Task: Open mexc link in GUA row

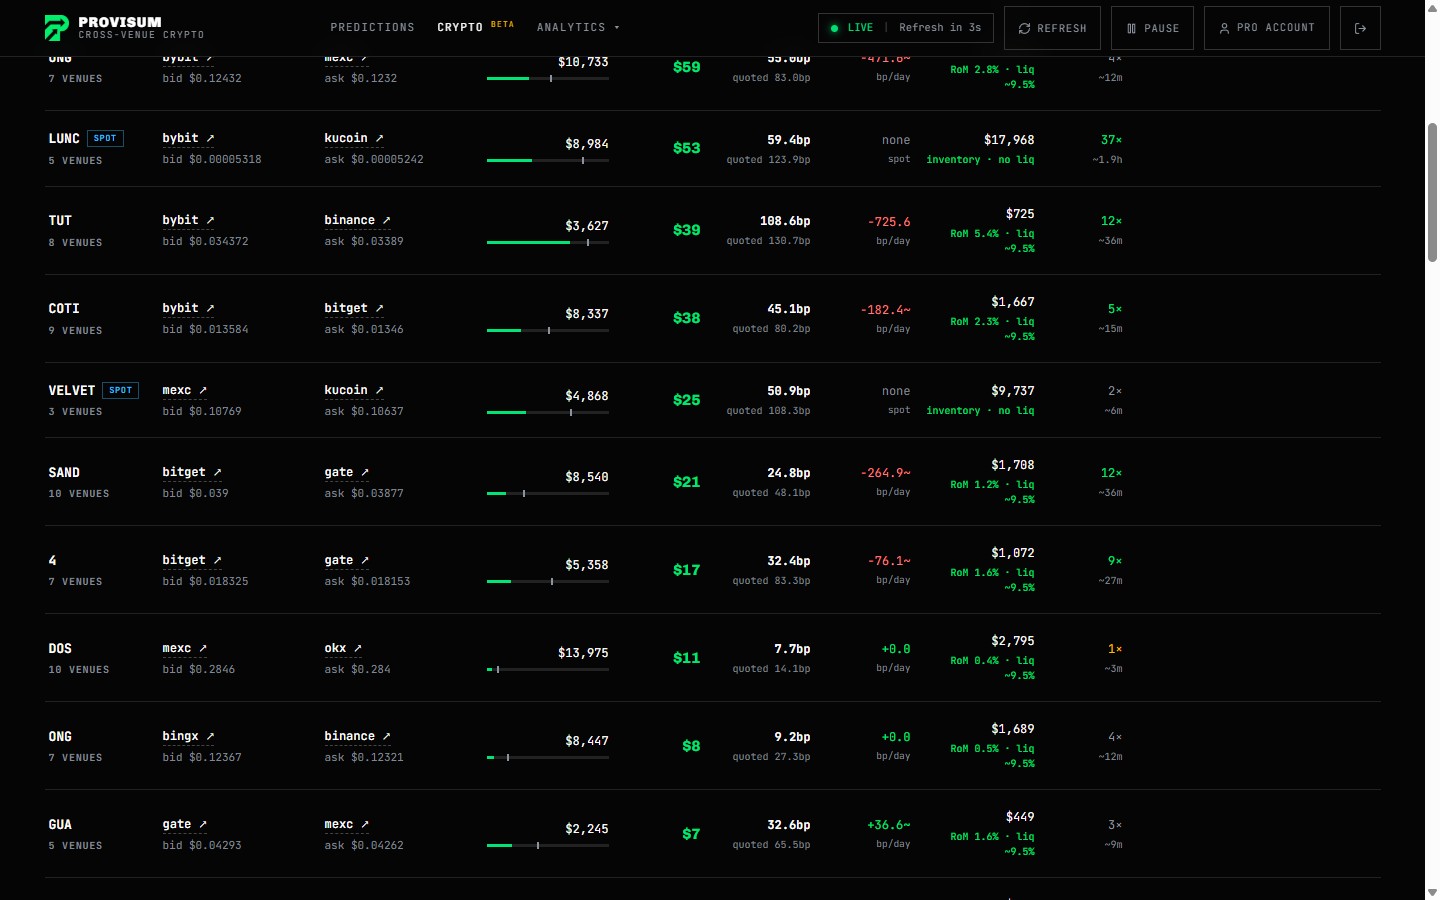Action: click(x=347, y=824)
